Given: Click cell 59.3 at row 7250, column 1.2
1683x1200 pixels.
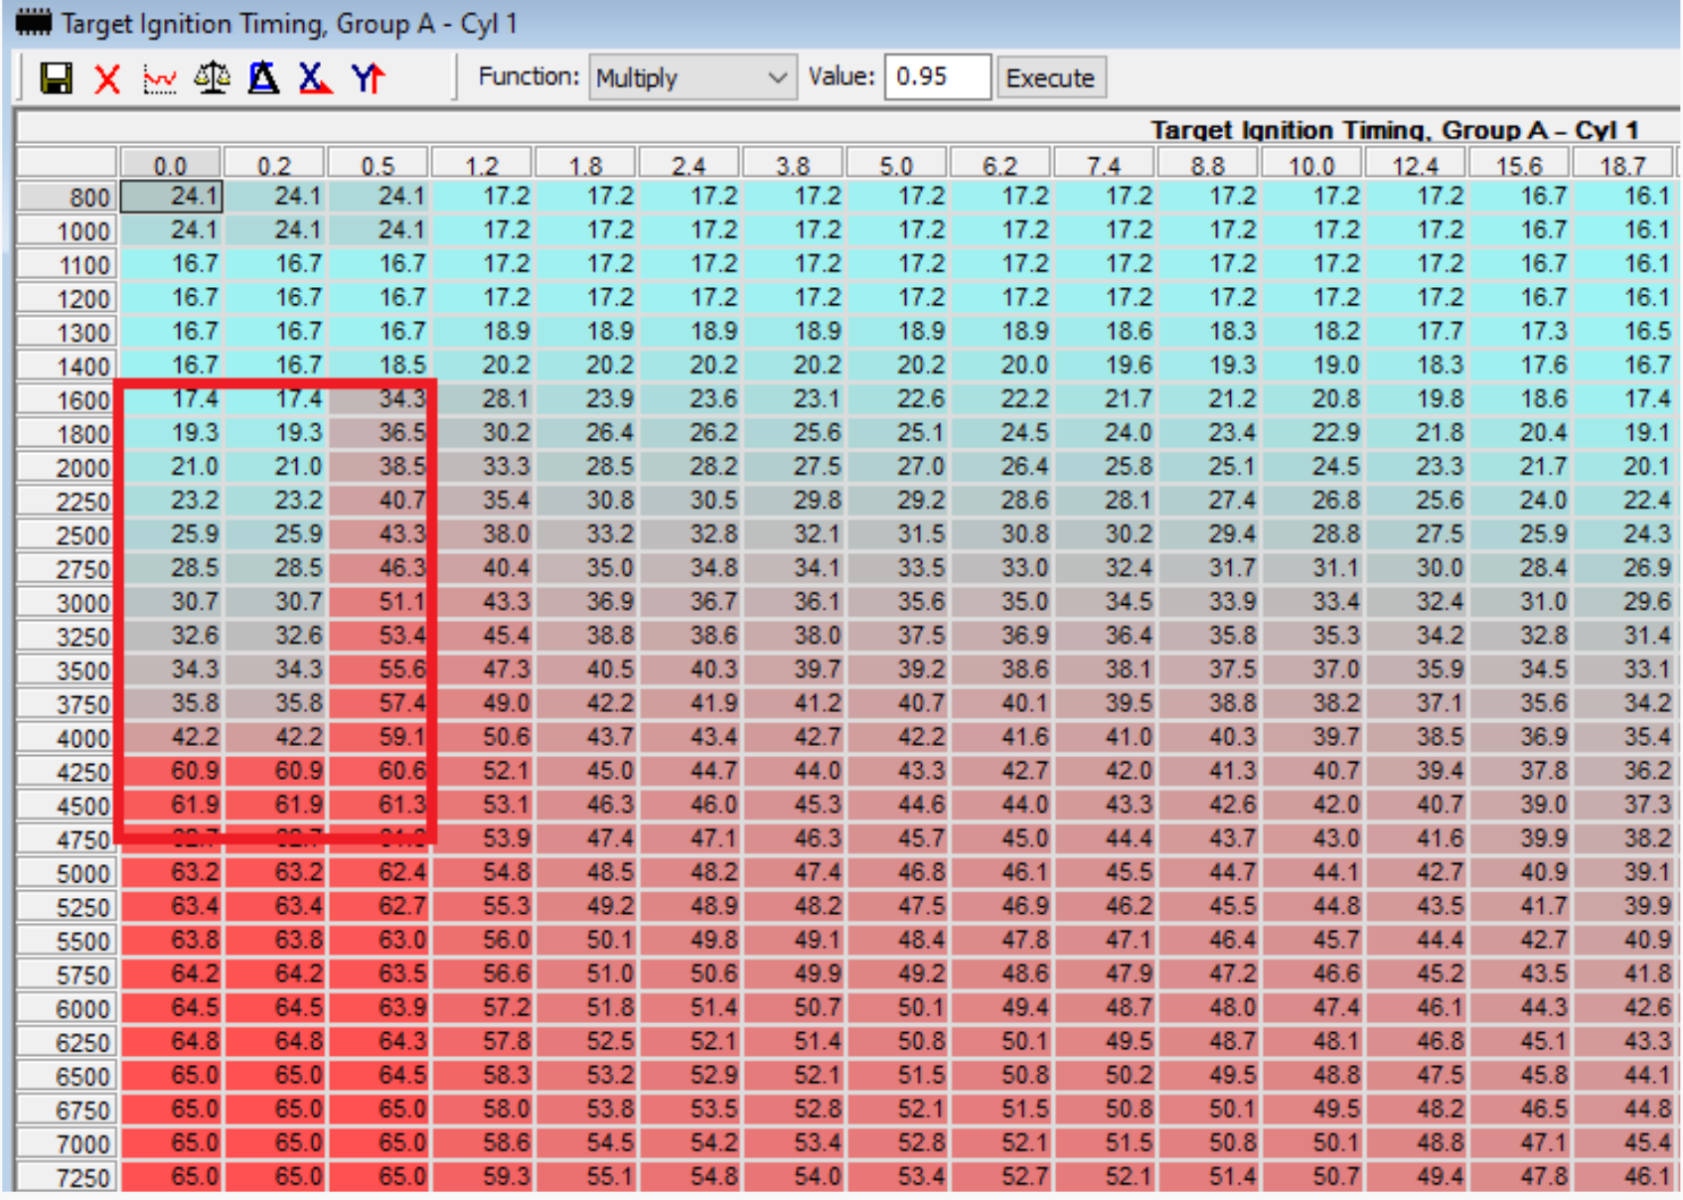Looking at the screenshot, I should click(x=485, y=1177).
